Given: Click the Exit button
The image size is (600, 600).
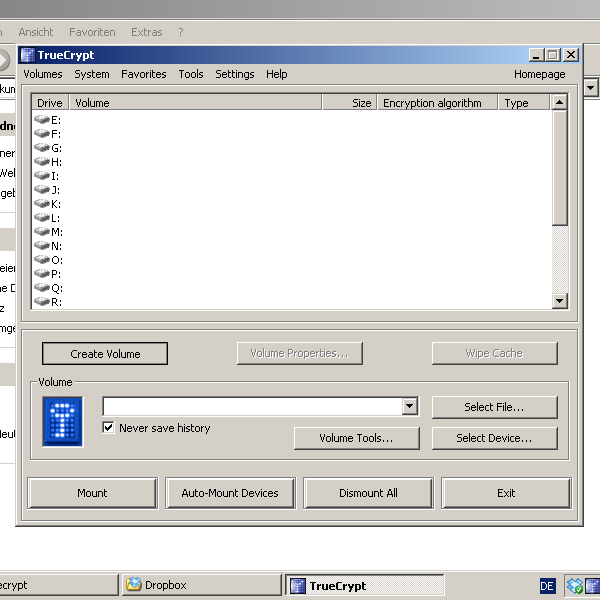Looking at the screenshot, I should coord(506,493).
